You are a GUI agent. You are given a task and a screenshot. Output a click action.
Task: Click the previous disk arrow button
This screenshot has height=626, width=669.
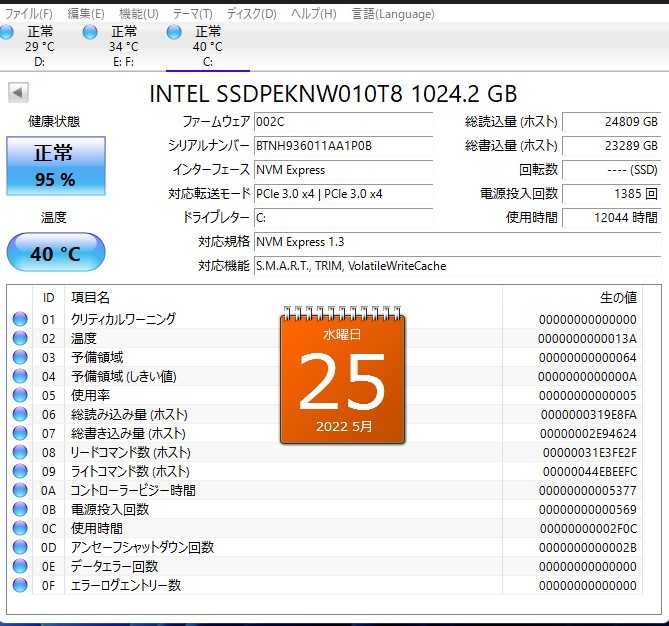18,93
